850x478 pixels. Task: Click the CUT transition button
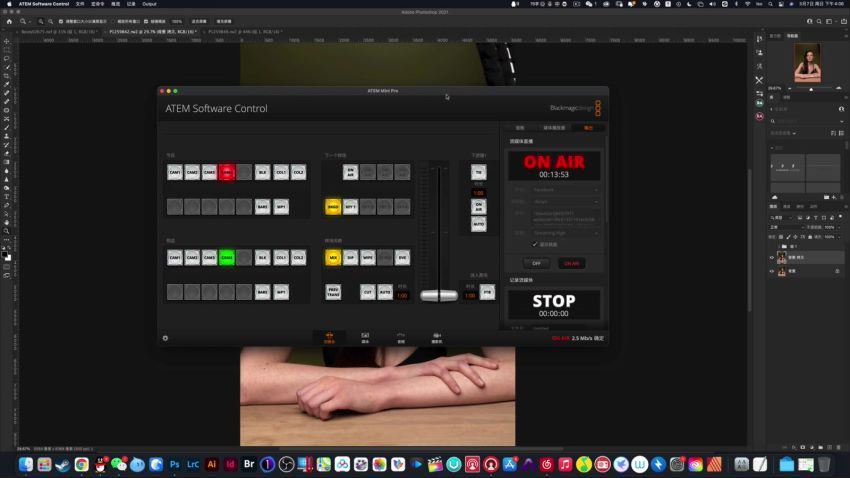(x=368, y=292)
